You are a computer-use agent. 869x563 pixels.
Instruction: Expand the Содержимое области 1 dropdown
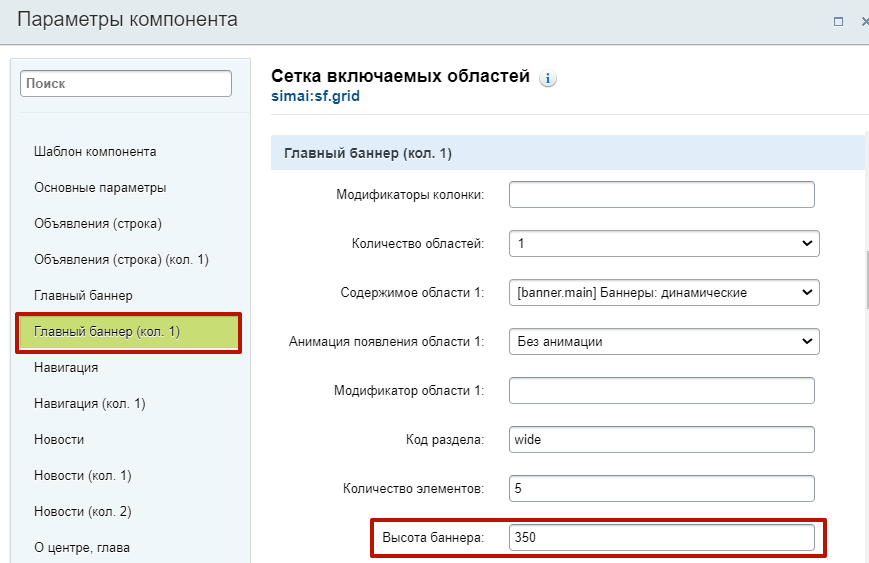coord(664,292)
